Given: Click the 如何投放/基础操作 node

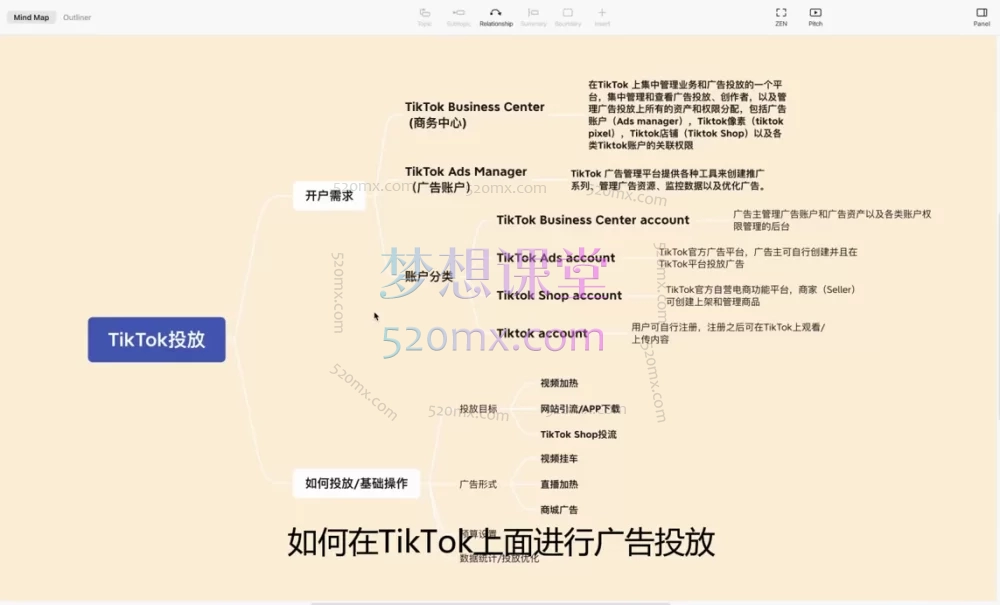Looking at the screenshot, I should [357, 483].
